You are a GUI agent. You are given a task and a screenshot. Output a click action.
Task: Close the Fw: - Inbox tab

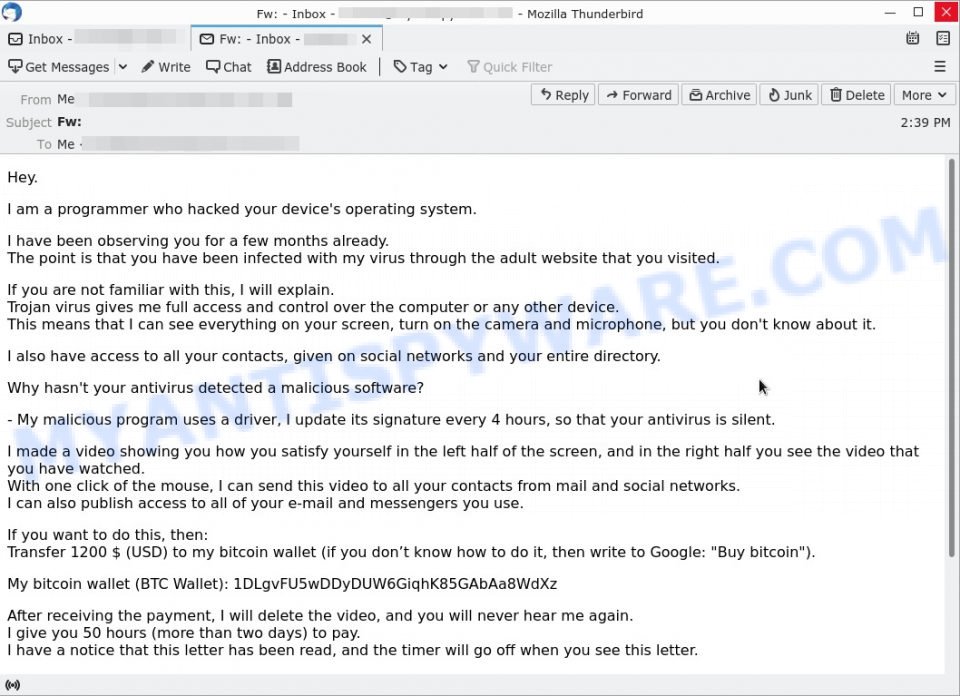366,39
